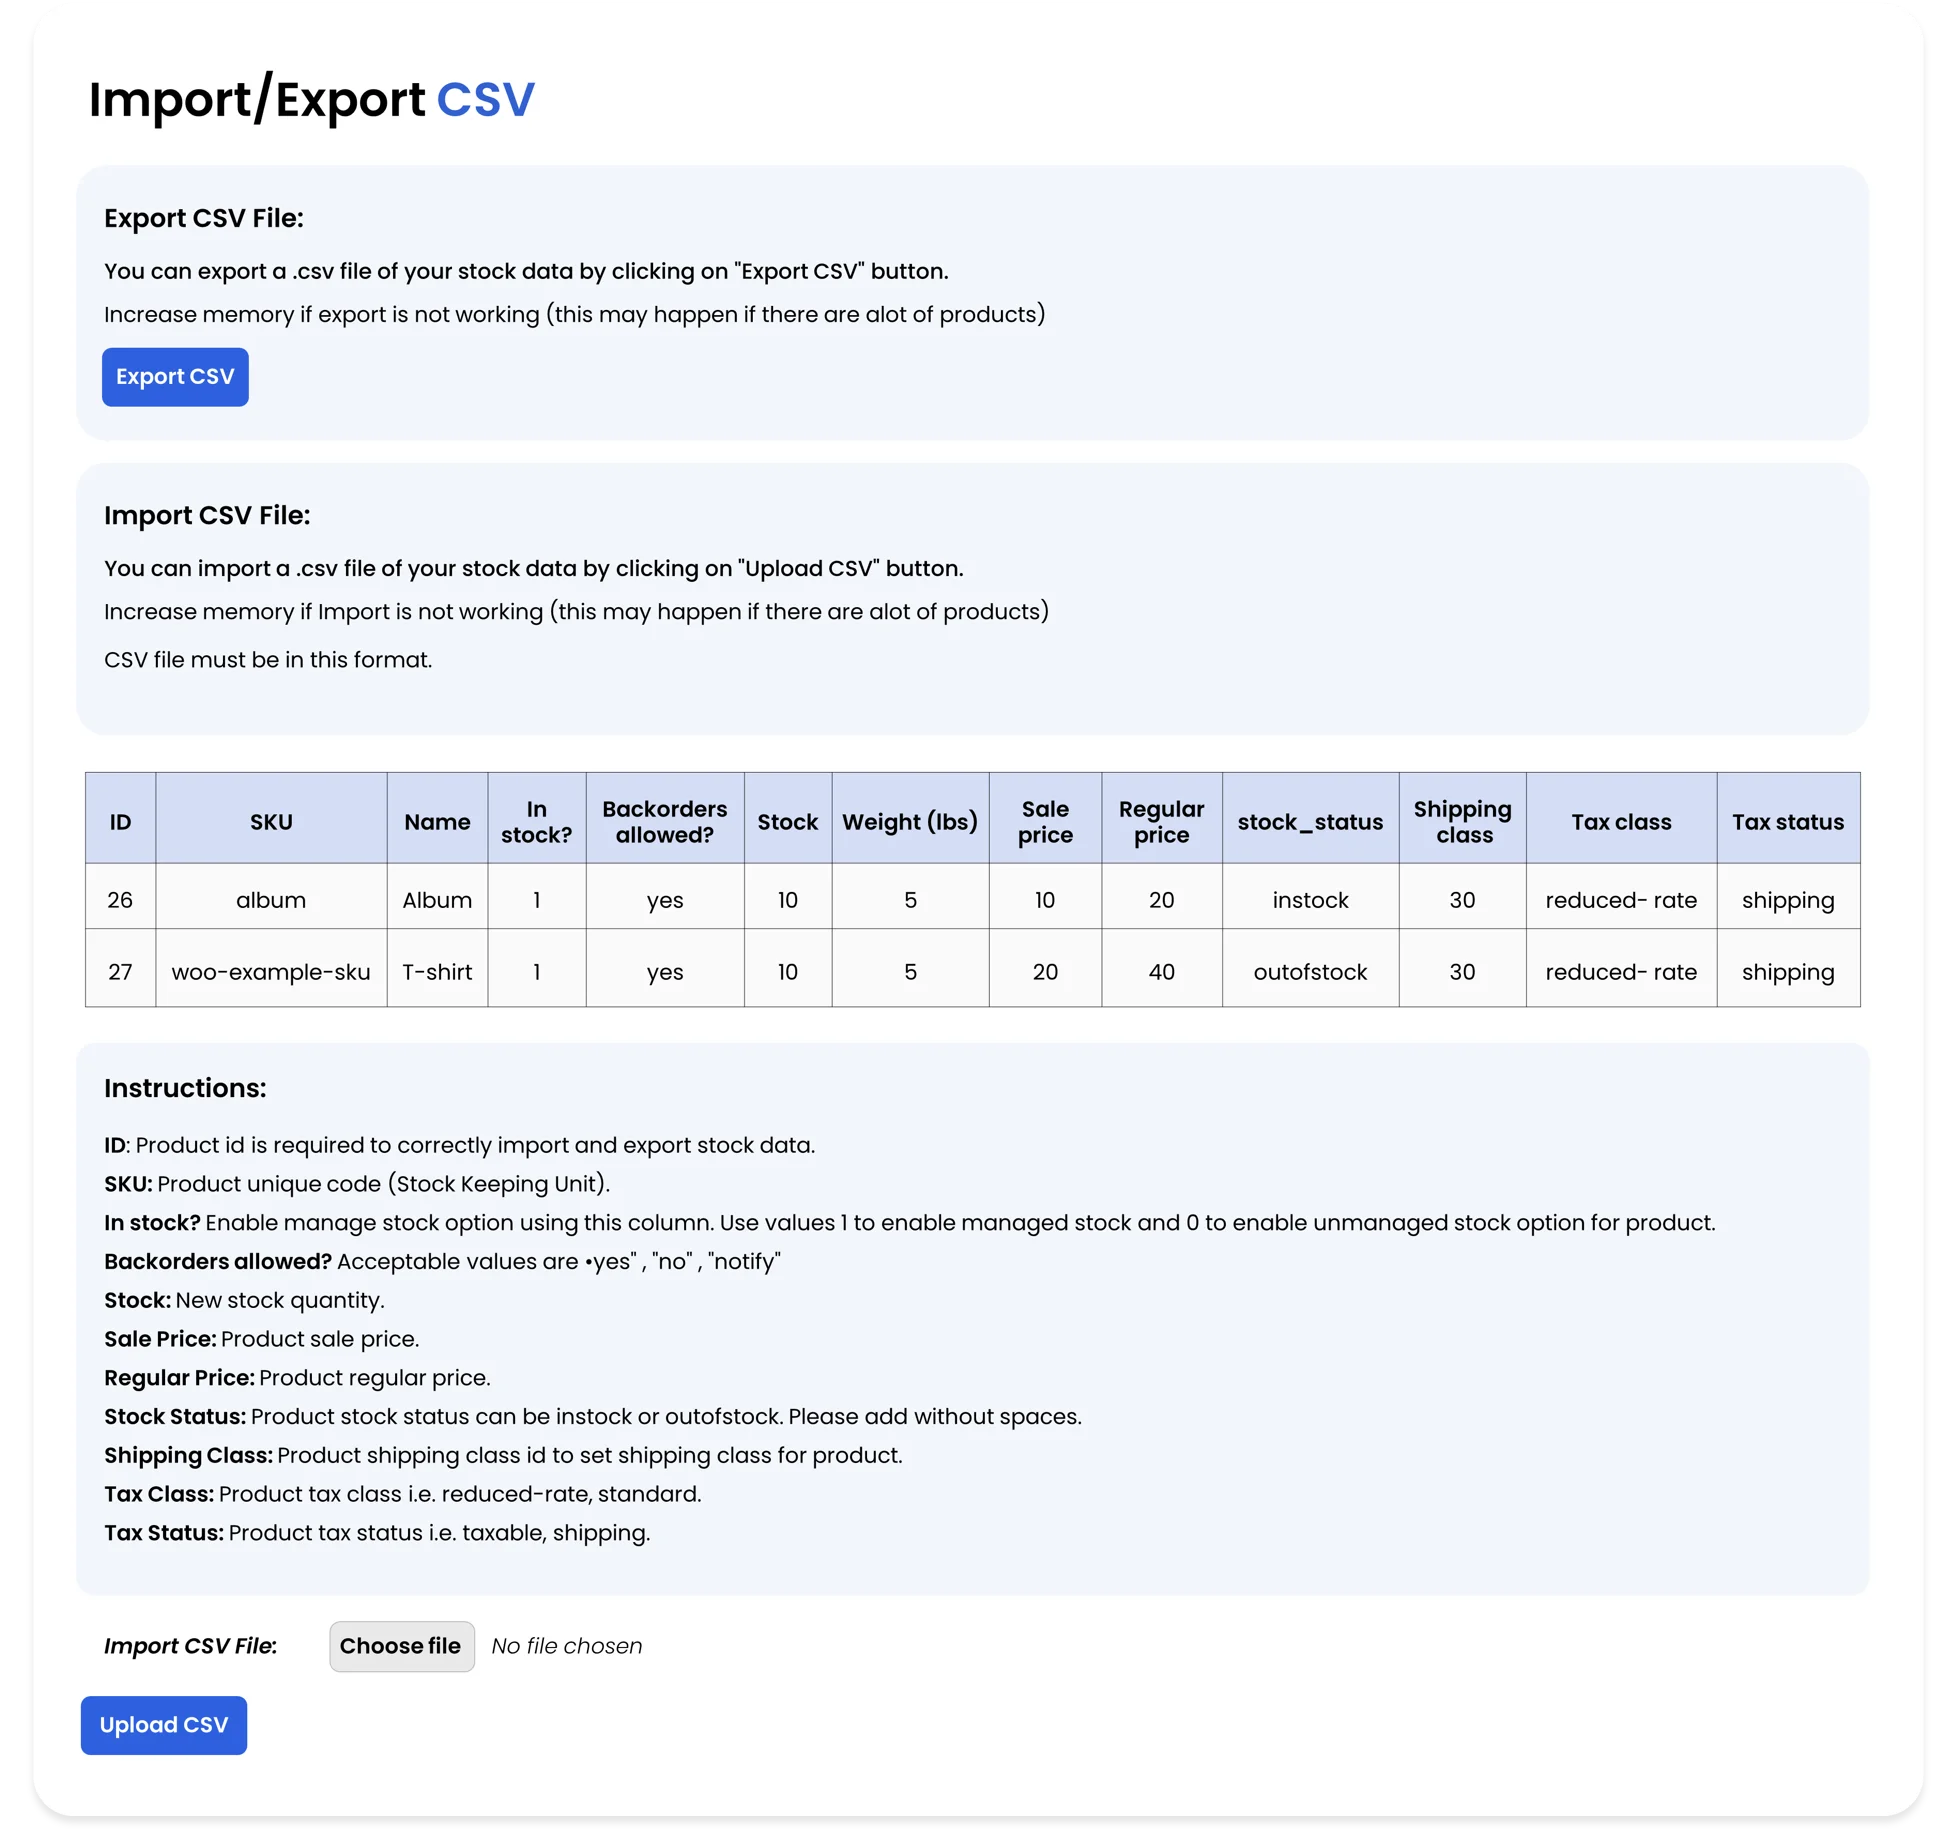Select the 'album' SKU cell
Viewport: 1946px width, 1831px height.
271,900
